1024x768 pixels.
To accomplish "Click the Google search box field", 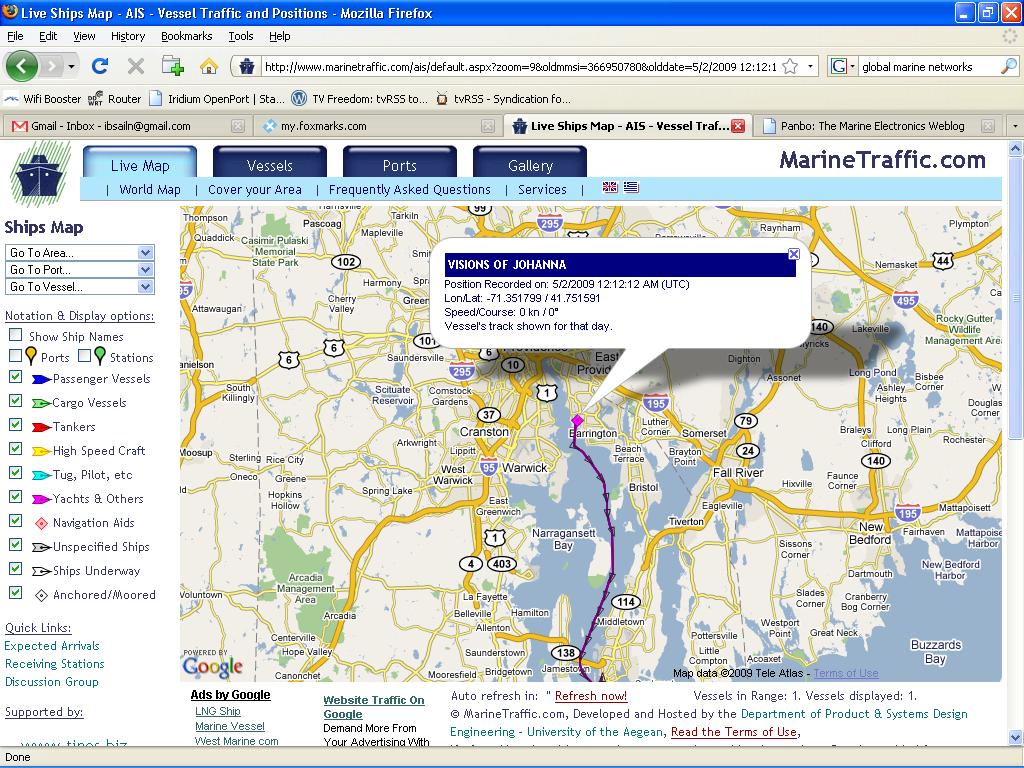I will tap(928, 67).
